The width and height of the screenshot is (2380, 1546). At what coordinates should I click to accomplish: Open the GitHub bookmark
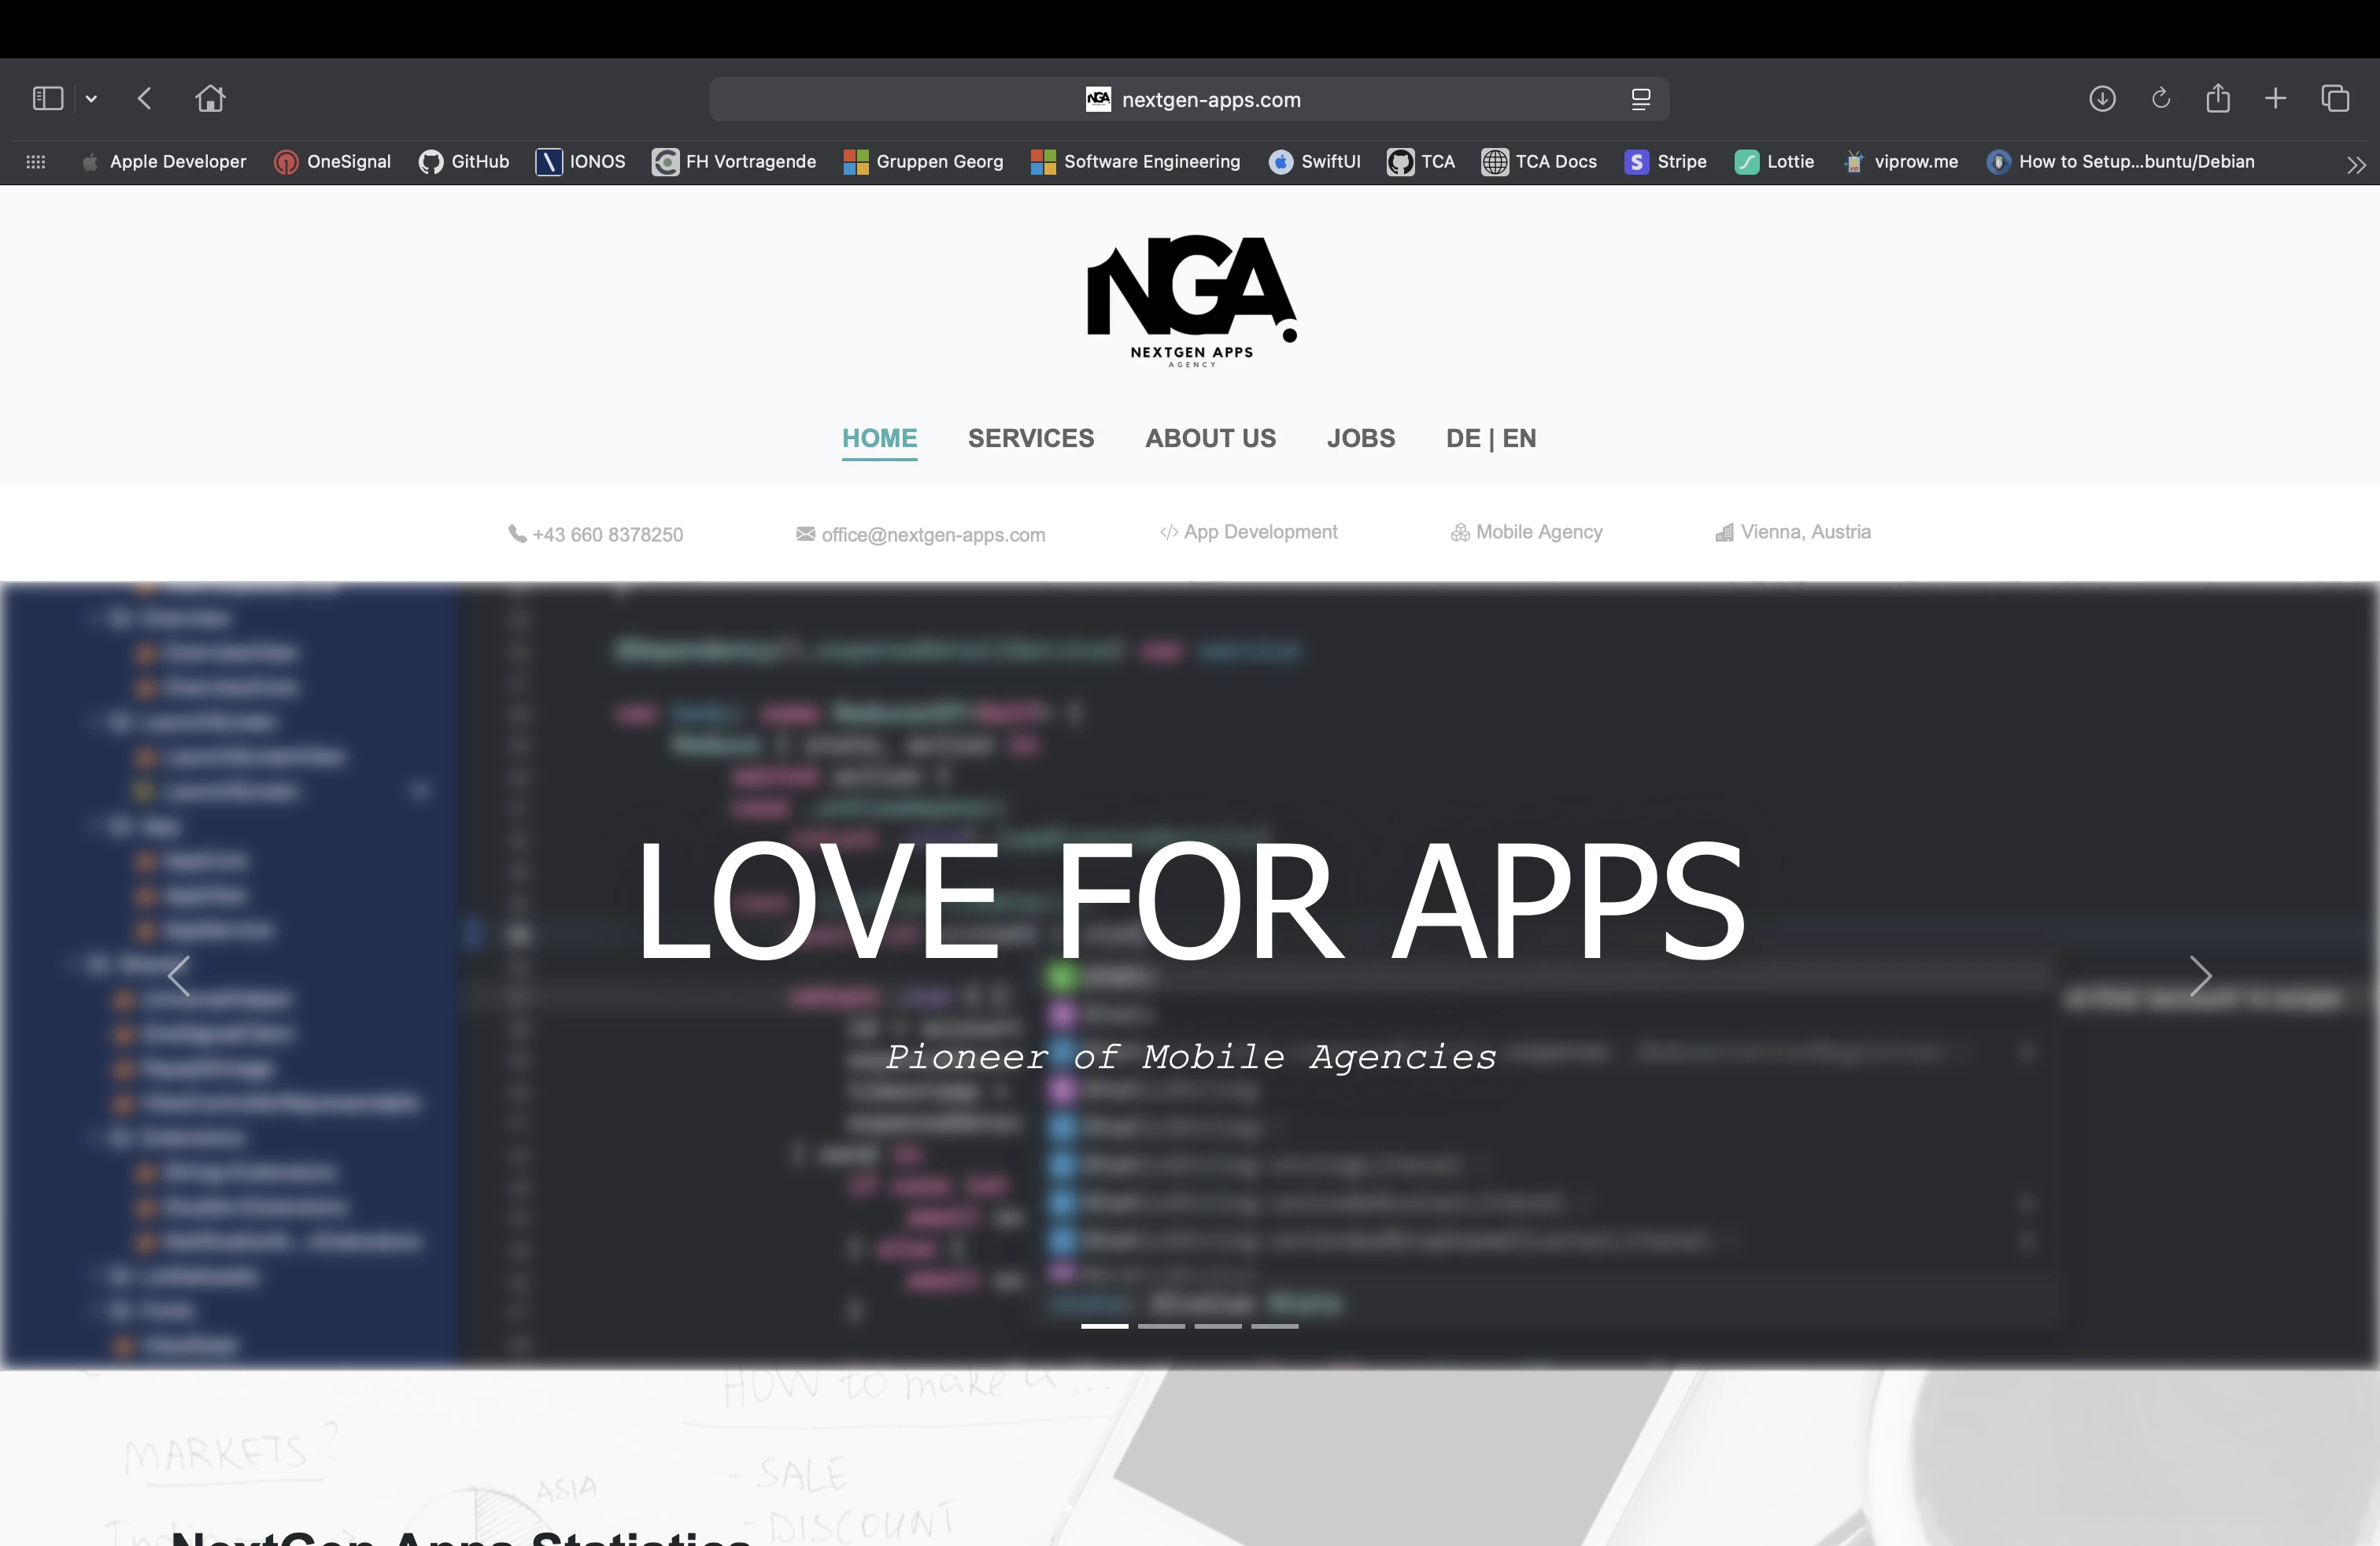464,162
